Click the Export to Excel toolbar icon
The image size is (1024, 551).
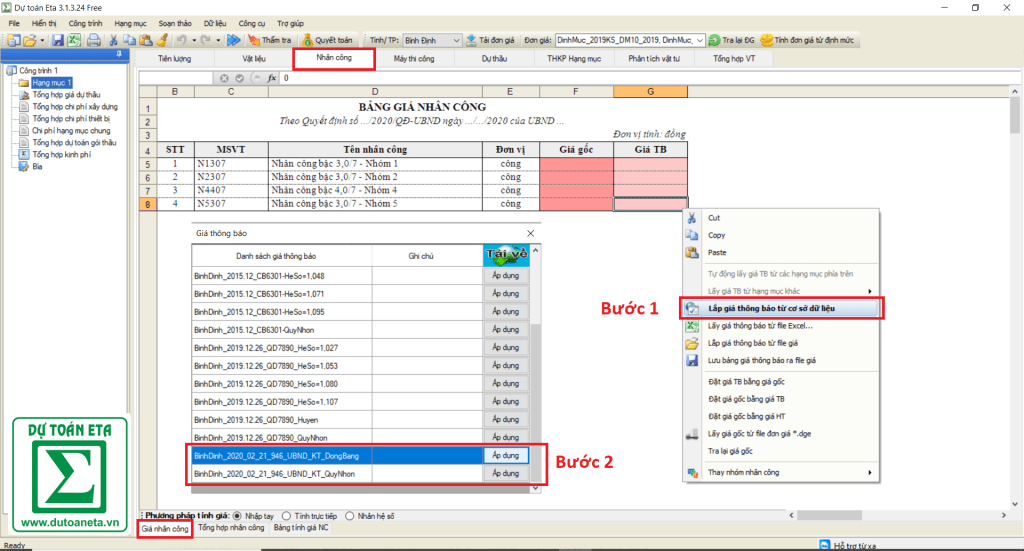[74, 40]
